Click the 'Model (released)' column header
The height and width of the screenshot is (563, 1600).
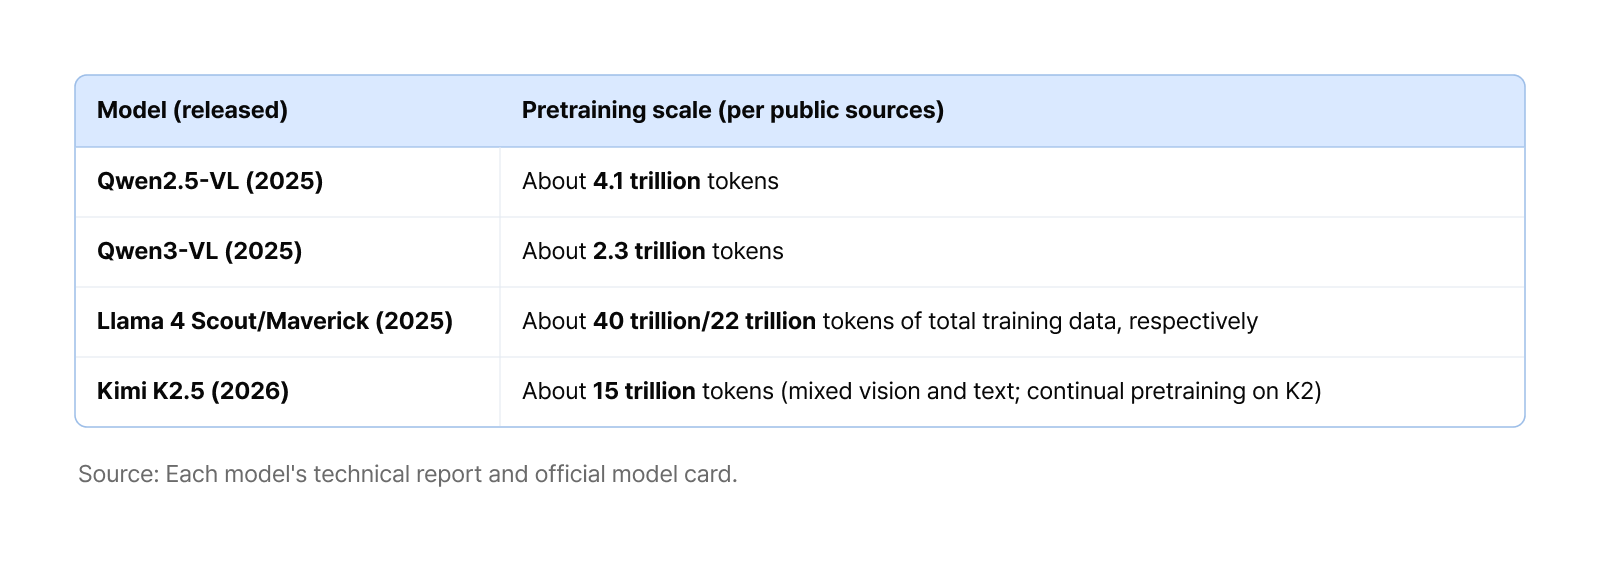(192, 110)
